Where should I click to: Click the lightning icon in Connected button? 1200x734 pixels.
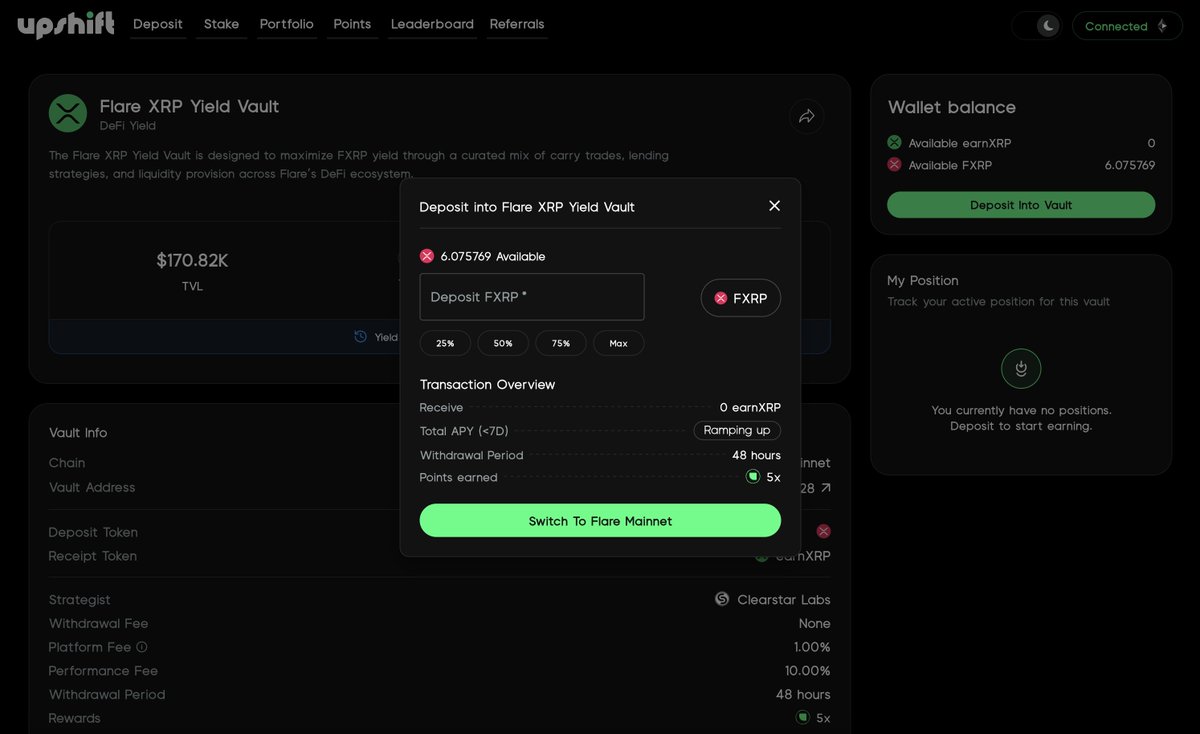point(1162,26)
